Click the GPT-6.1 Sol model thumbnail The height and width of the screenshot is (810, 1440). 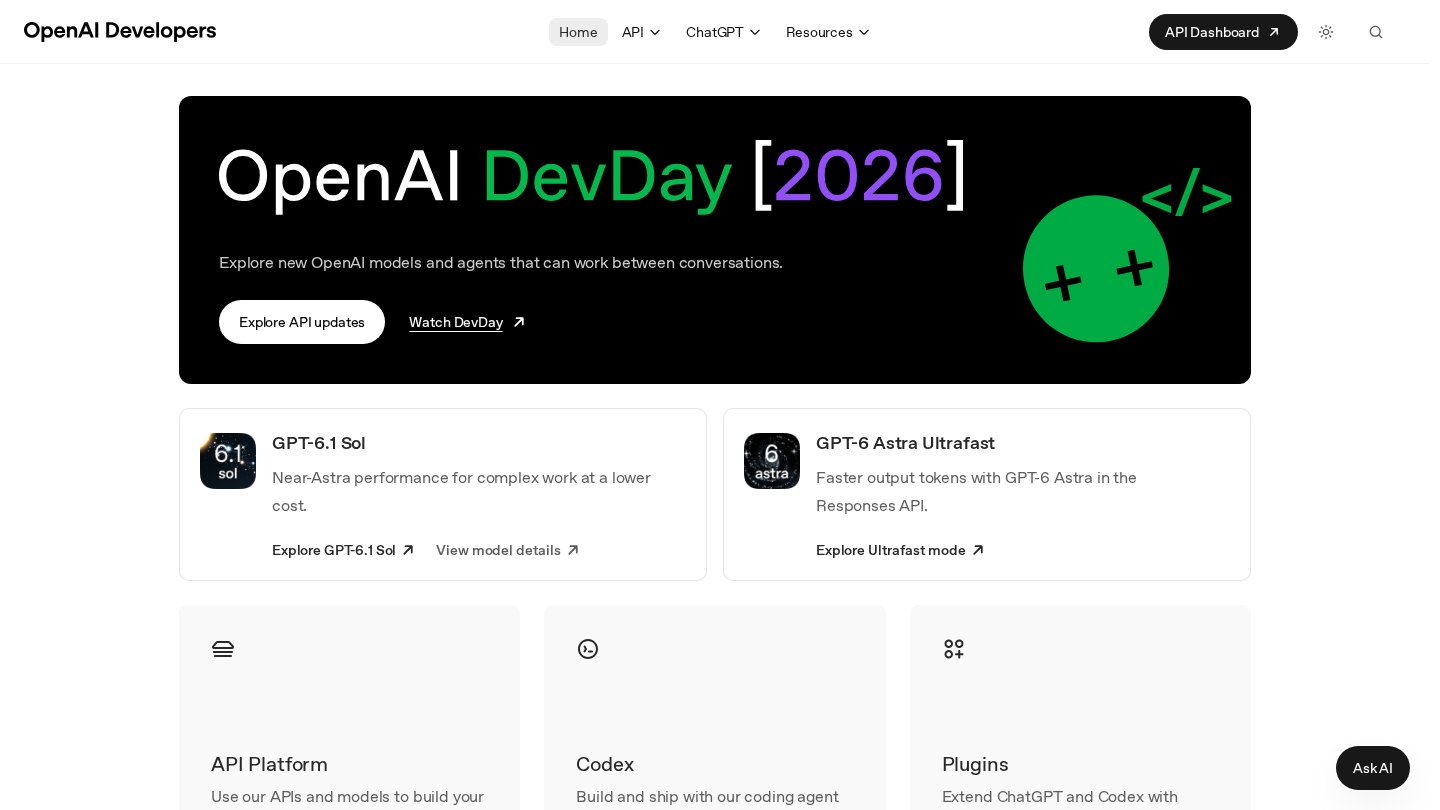(228, 461)
